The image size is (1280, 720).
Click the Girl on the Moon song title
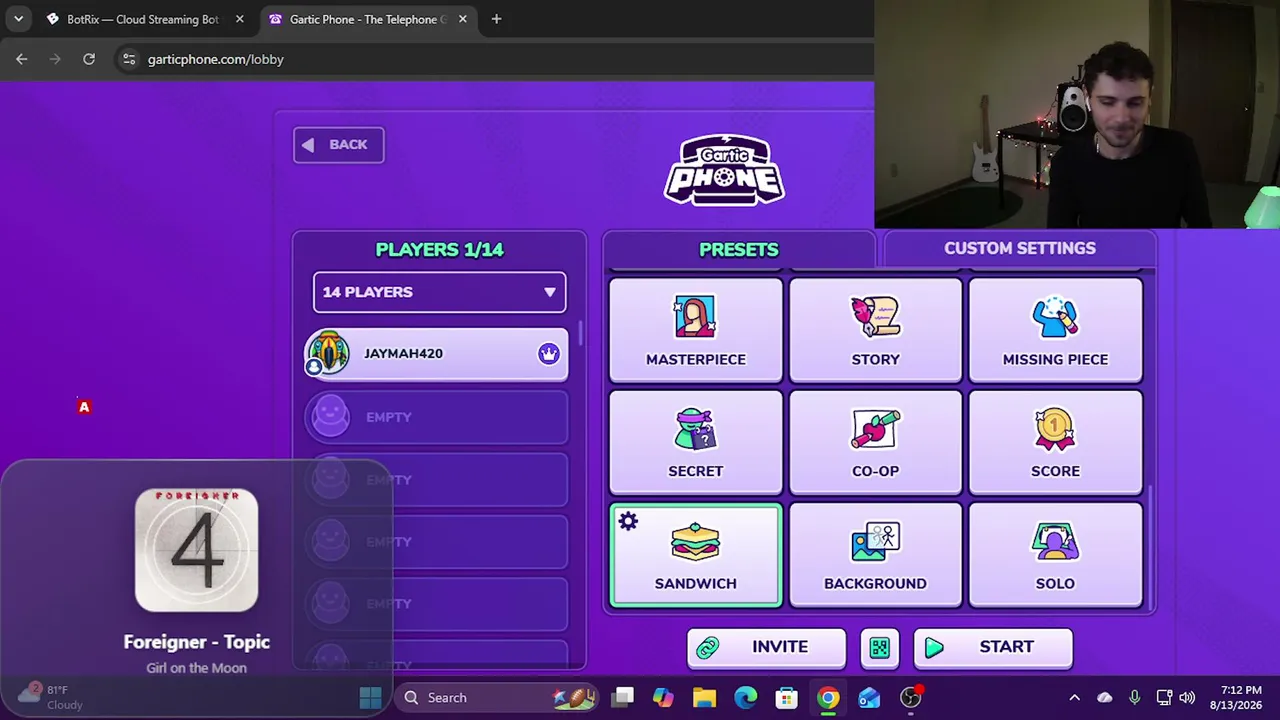[x=196, y=668]
